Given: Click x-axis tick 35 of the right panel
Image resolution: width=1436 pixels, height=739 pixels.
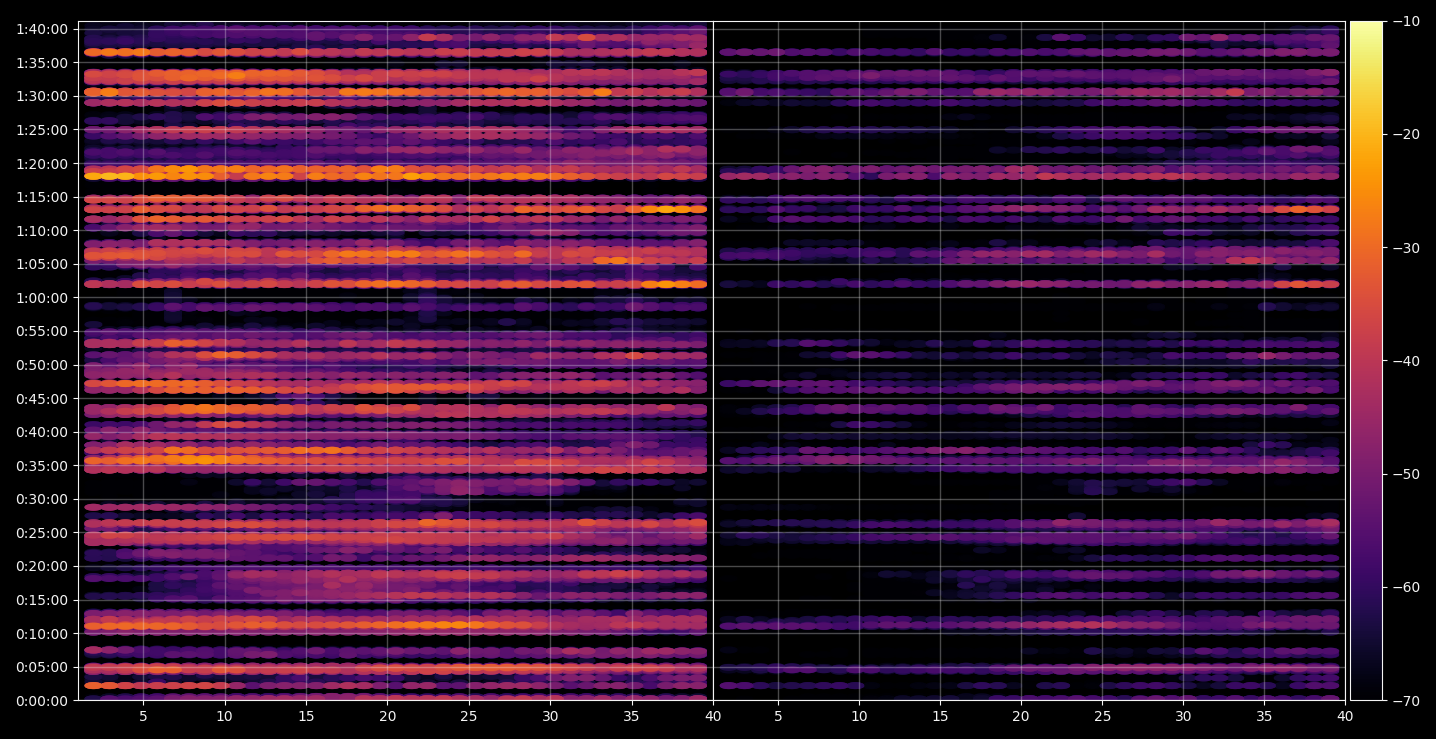Looking at the screenshot, I should click(1264, 717).
